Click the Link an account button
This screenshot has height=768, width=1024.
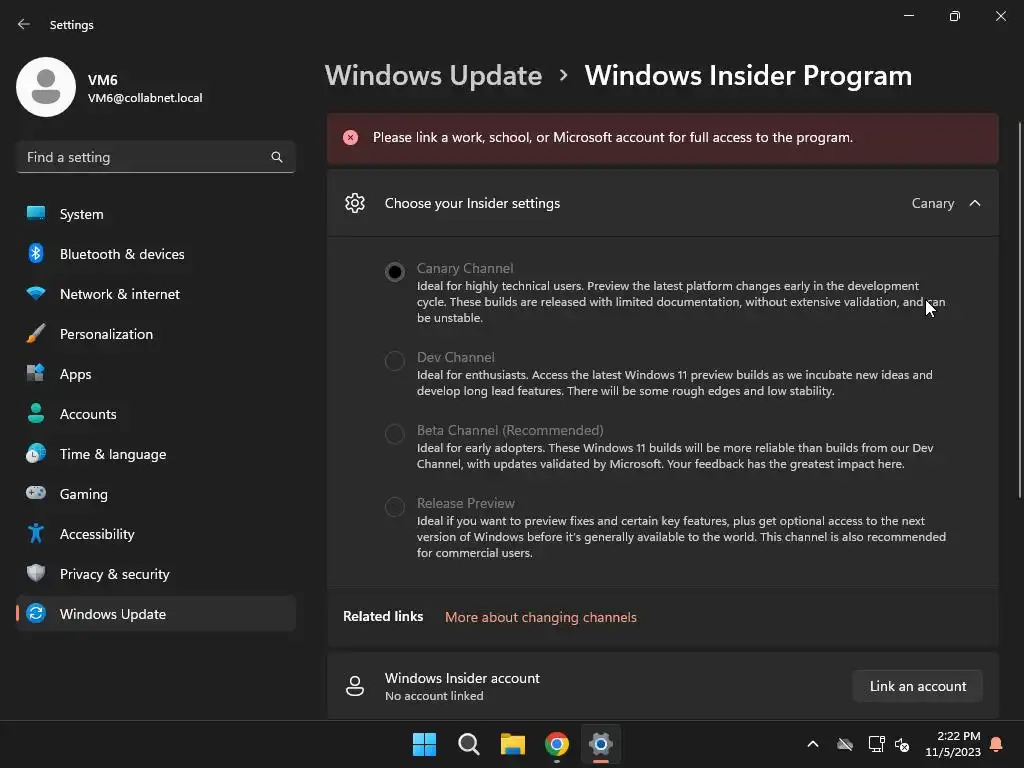[918, 686]
